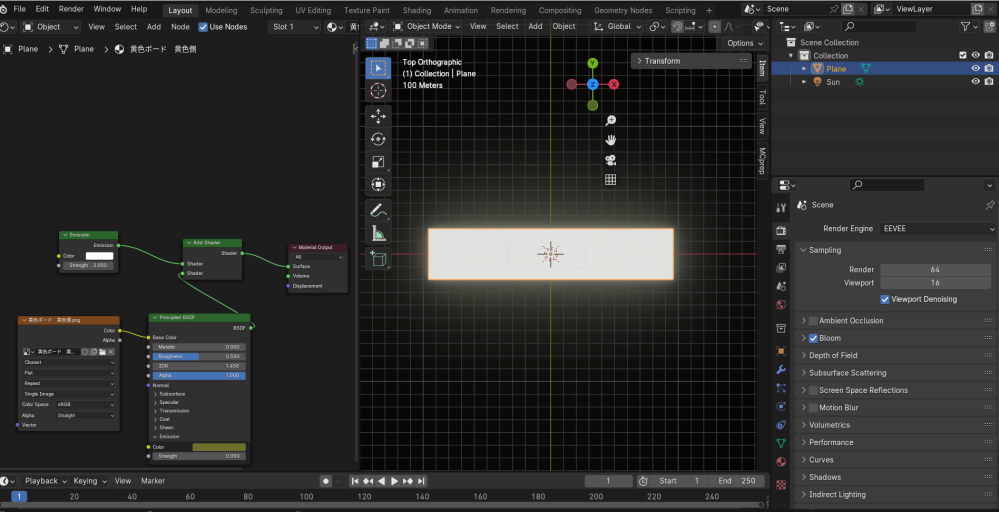Play the animation
Screen dimensions: 999x512
point(394,481)
